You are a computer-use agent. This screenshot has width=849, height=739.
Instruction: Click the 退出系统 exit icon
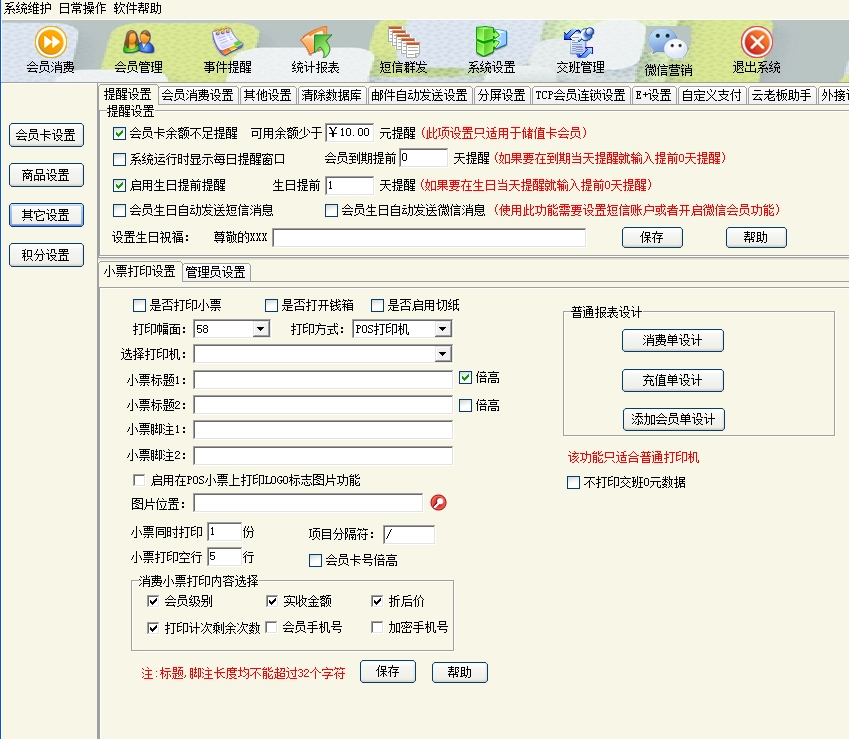click(x=756, y=43)
